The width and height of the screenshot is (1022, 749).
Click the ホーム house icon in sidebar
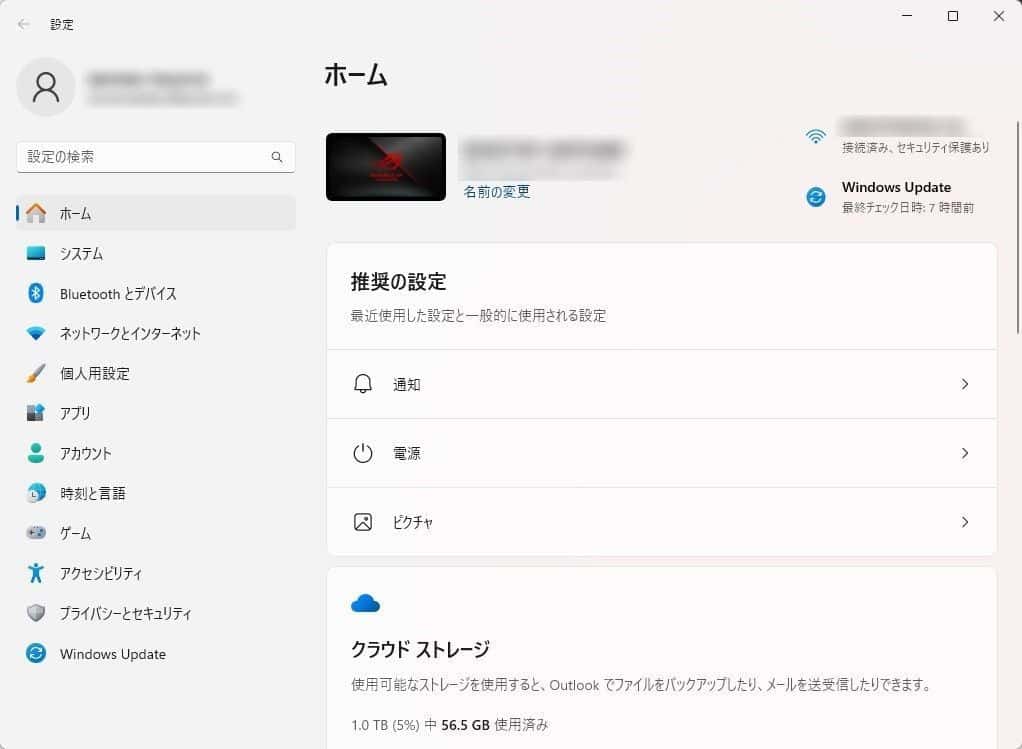click(36, 213)
